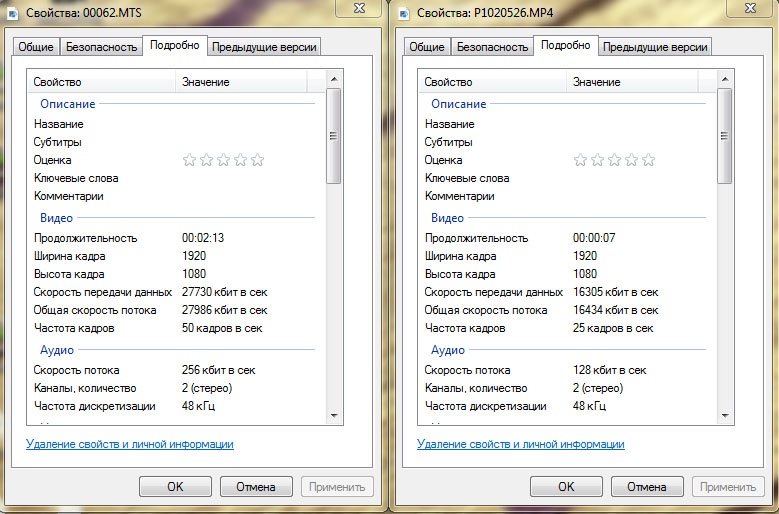This screenshot has height=514, width=779.
Task: Select Ширина кадра row in P1020526.MP4 window
Action: point(567,256)
